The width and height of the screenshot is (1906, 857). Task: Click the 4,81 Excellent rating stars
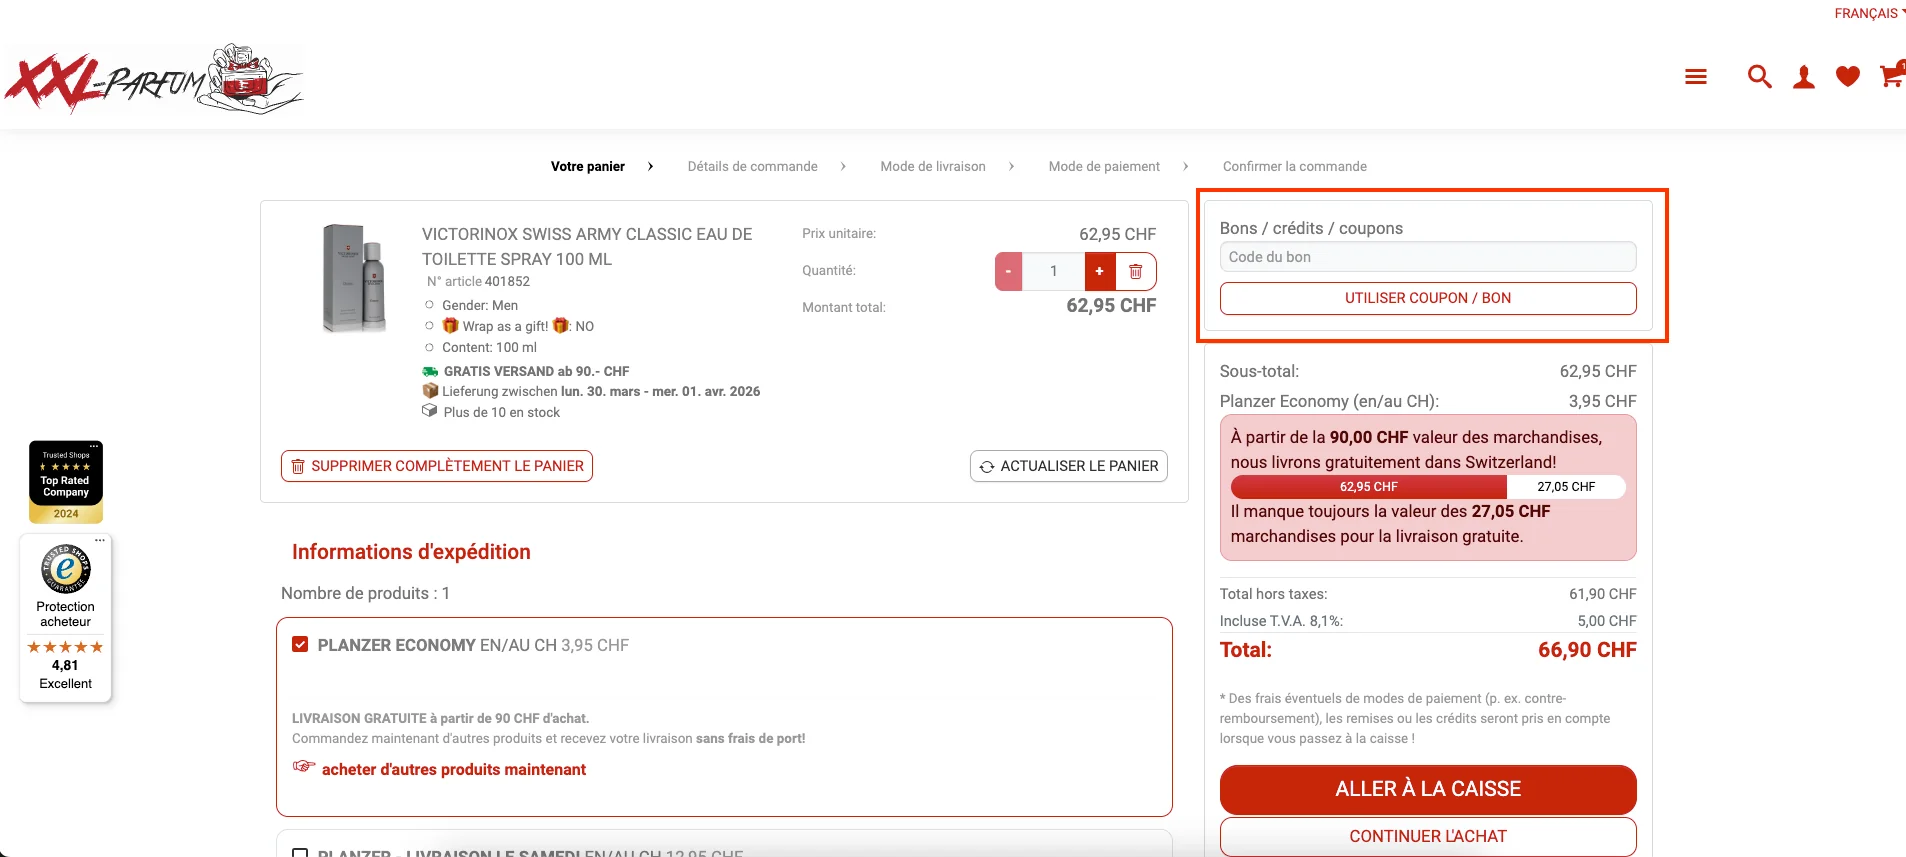click(65, 647)
